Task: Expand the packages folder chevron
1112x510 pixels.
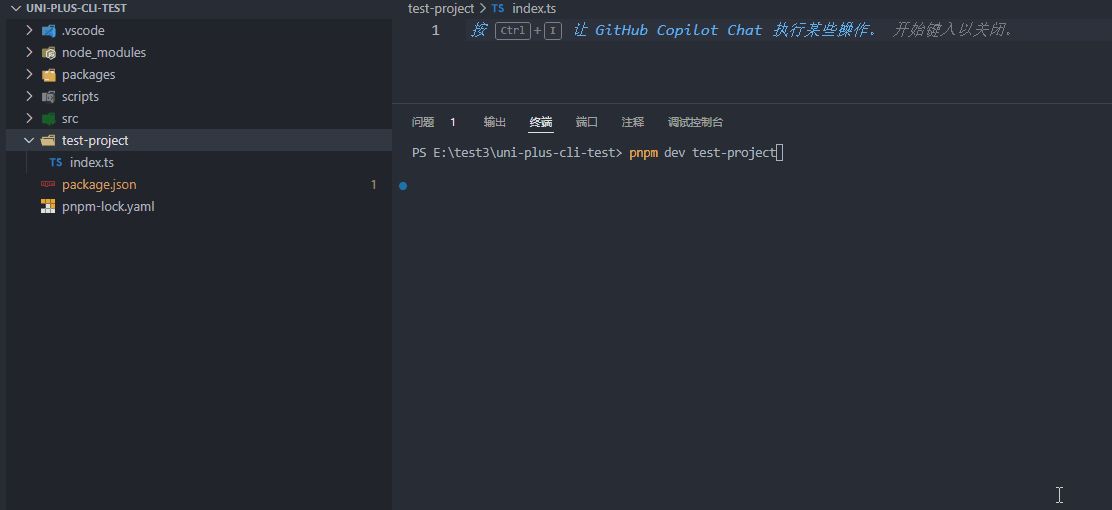Action: 30,75
